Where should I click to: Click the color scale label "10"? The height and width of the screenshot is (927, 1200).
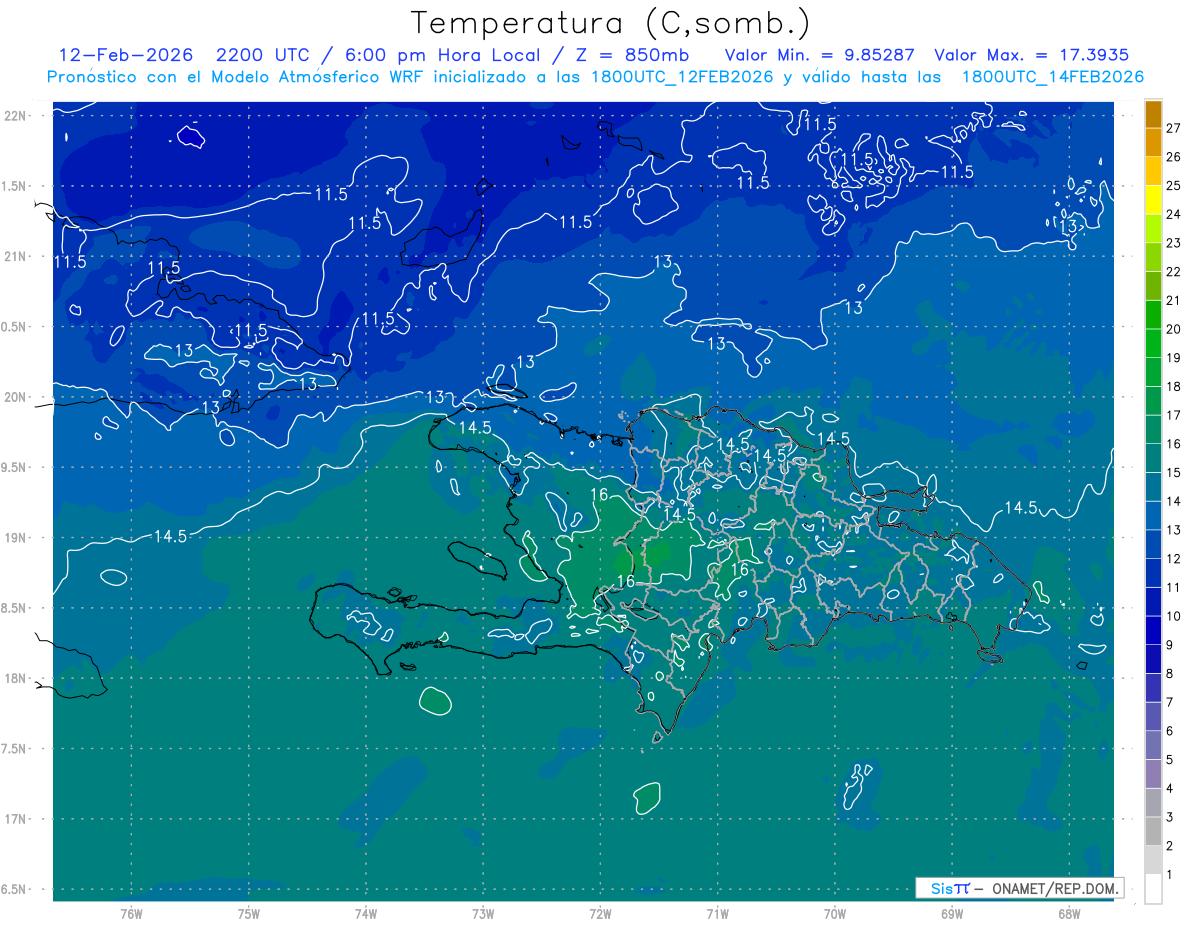[1174, 616]
